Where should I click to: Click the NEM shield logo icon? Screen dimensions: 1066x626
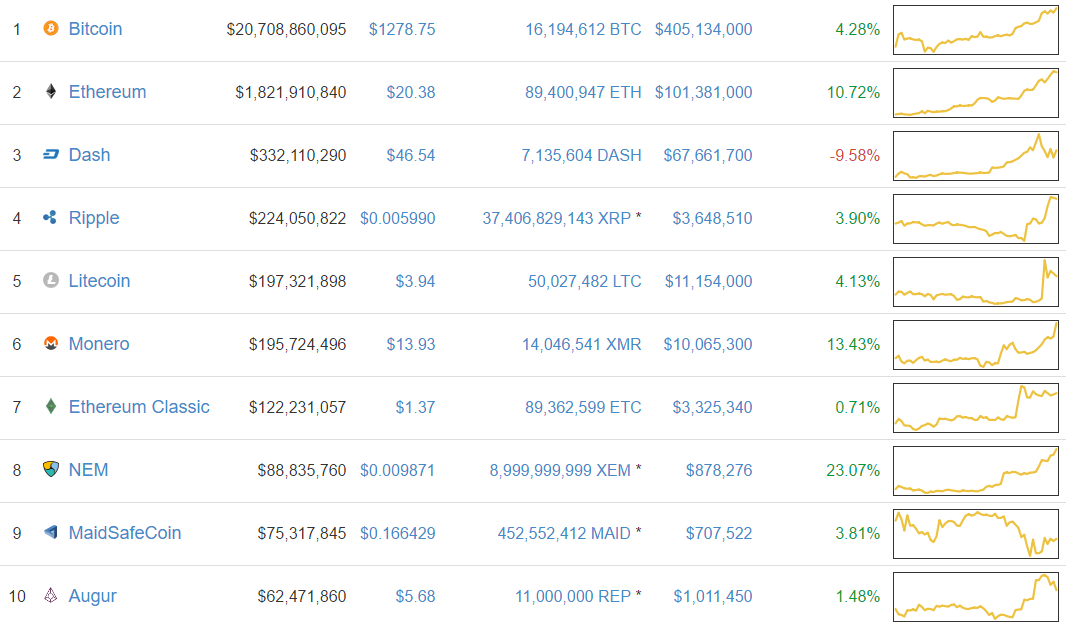click(x=51, y=469)
